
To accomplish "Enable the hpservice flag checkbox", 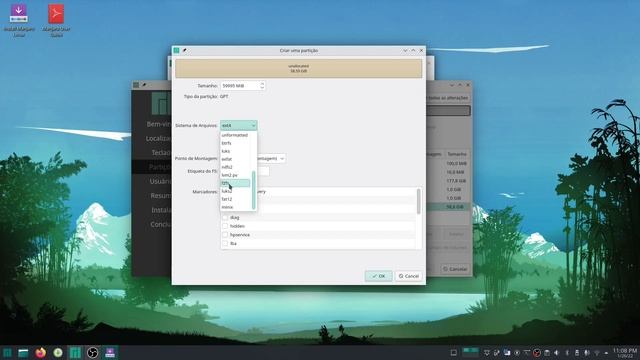I will (225, 235).
